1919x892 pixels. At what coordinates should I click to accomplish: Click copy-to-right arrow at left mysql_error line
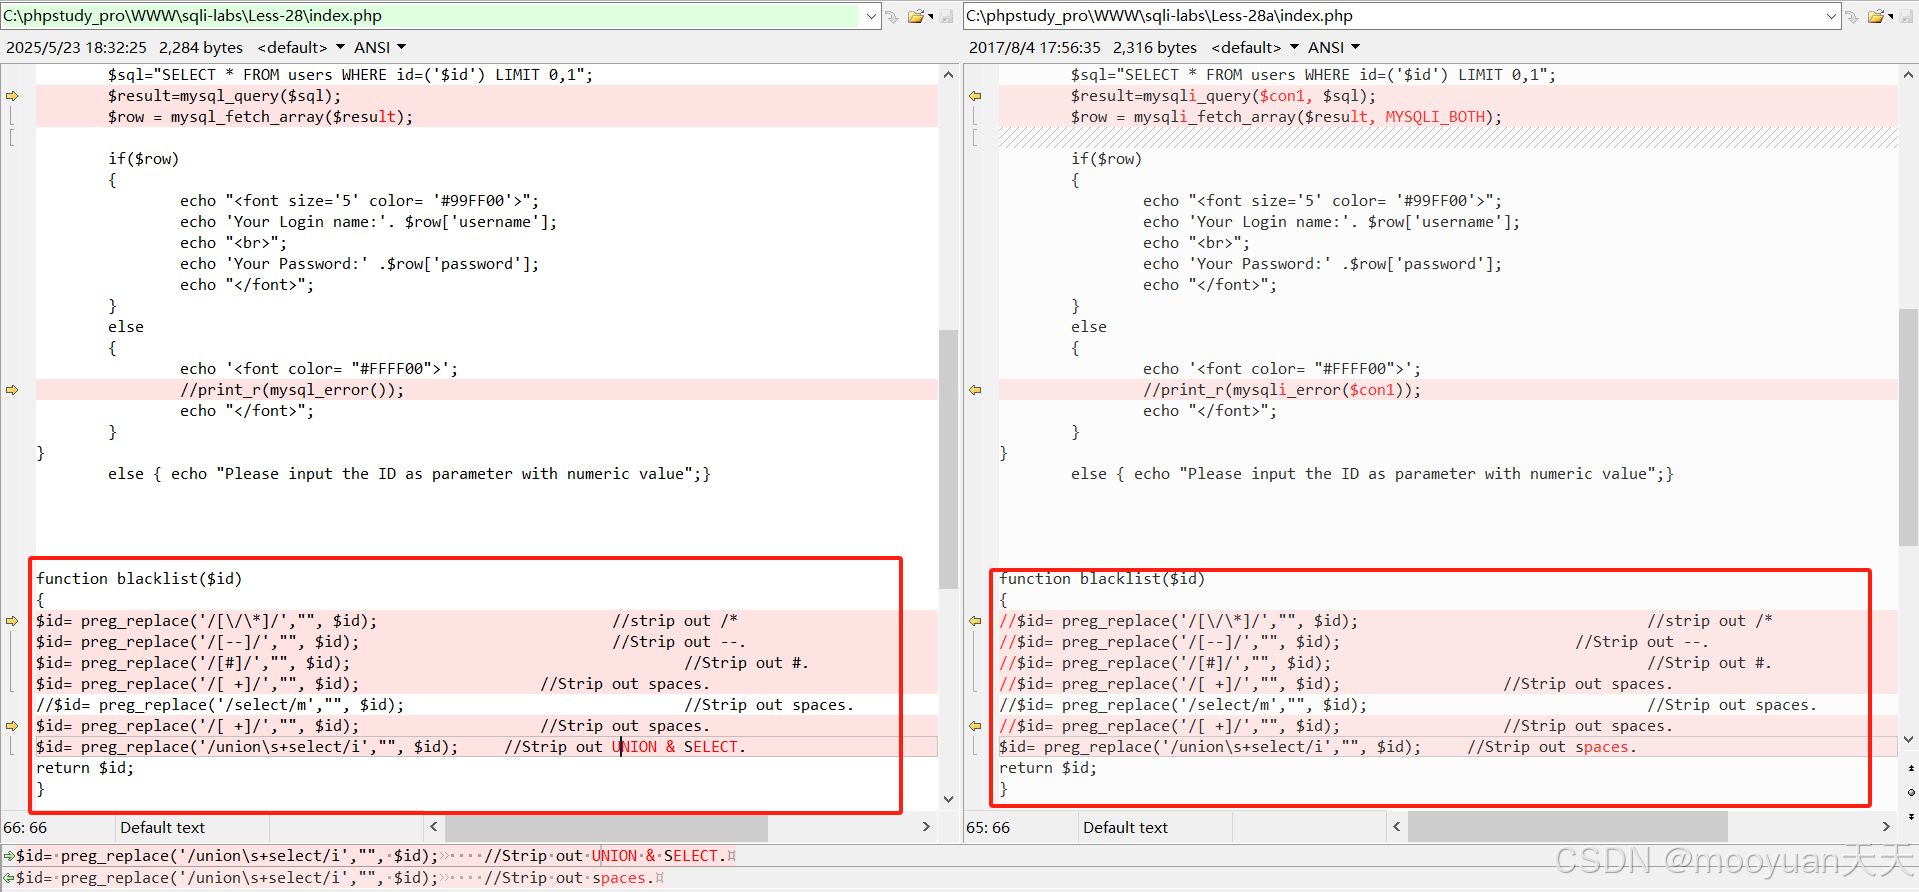[12, 390]
